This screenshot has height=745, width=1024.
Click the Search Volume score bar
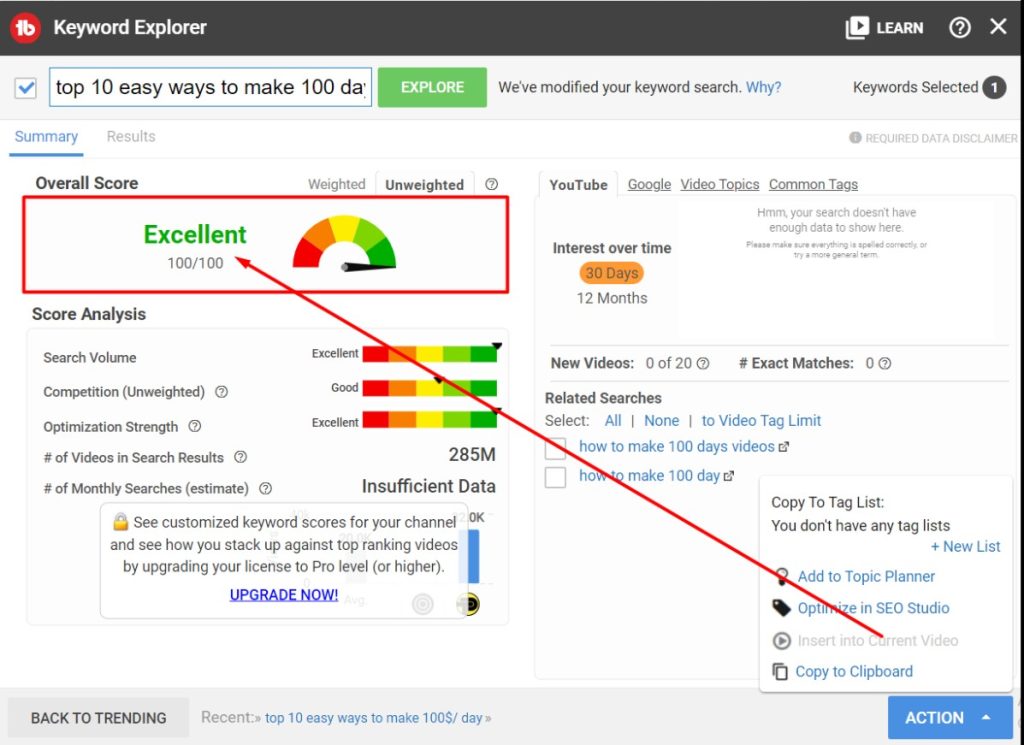[430, 354]
